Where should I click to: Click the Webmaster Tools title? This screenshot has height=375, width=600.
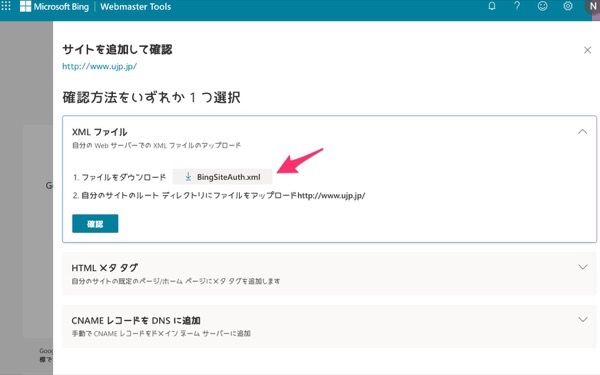[135, 7]
